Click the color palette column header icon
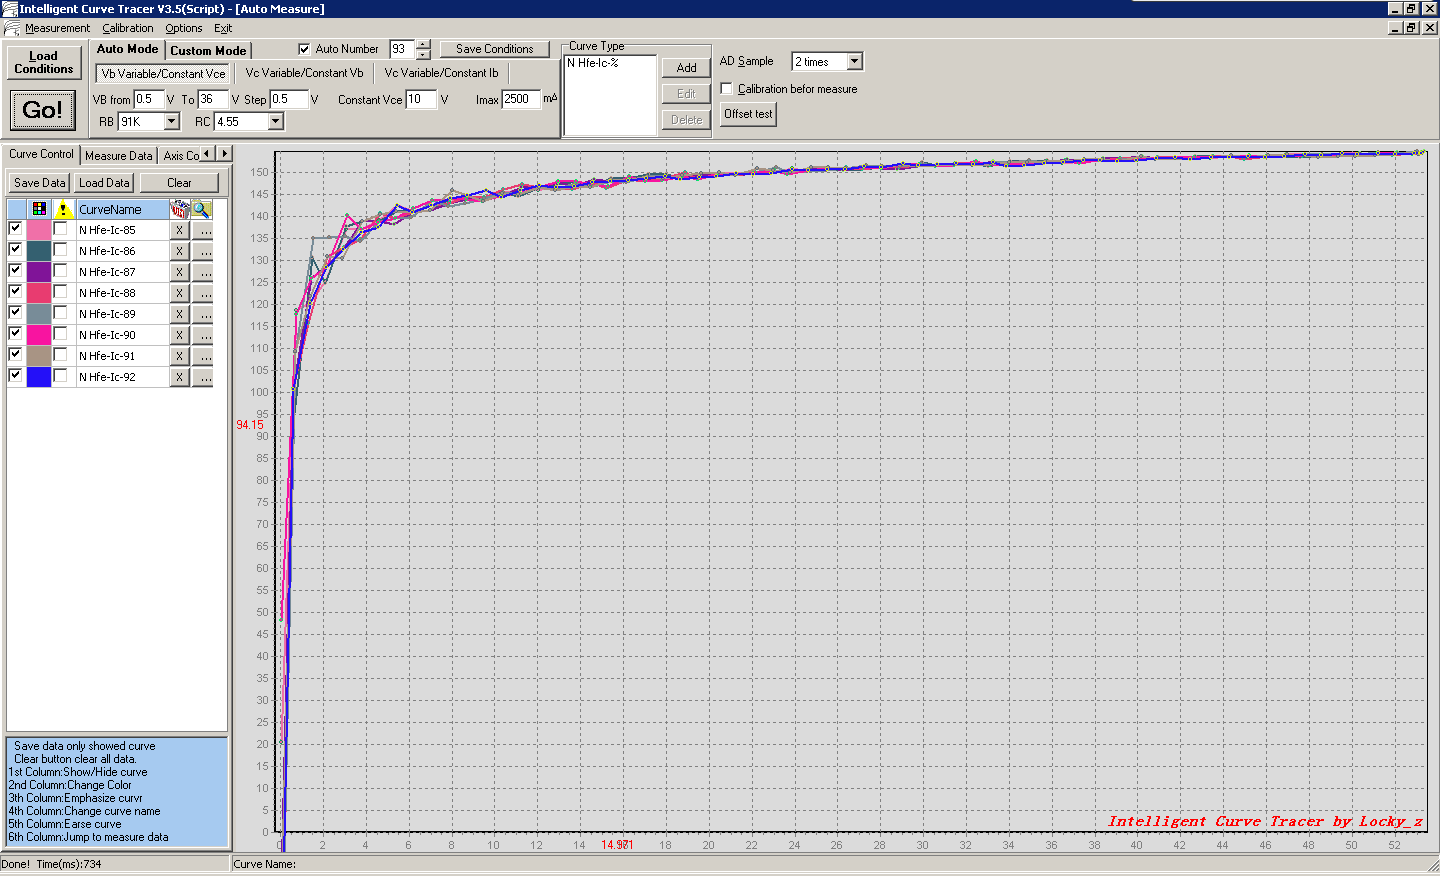 (x=39, y=209)
